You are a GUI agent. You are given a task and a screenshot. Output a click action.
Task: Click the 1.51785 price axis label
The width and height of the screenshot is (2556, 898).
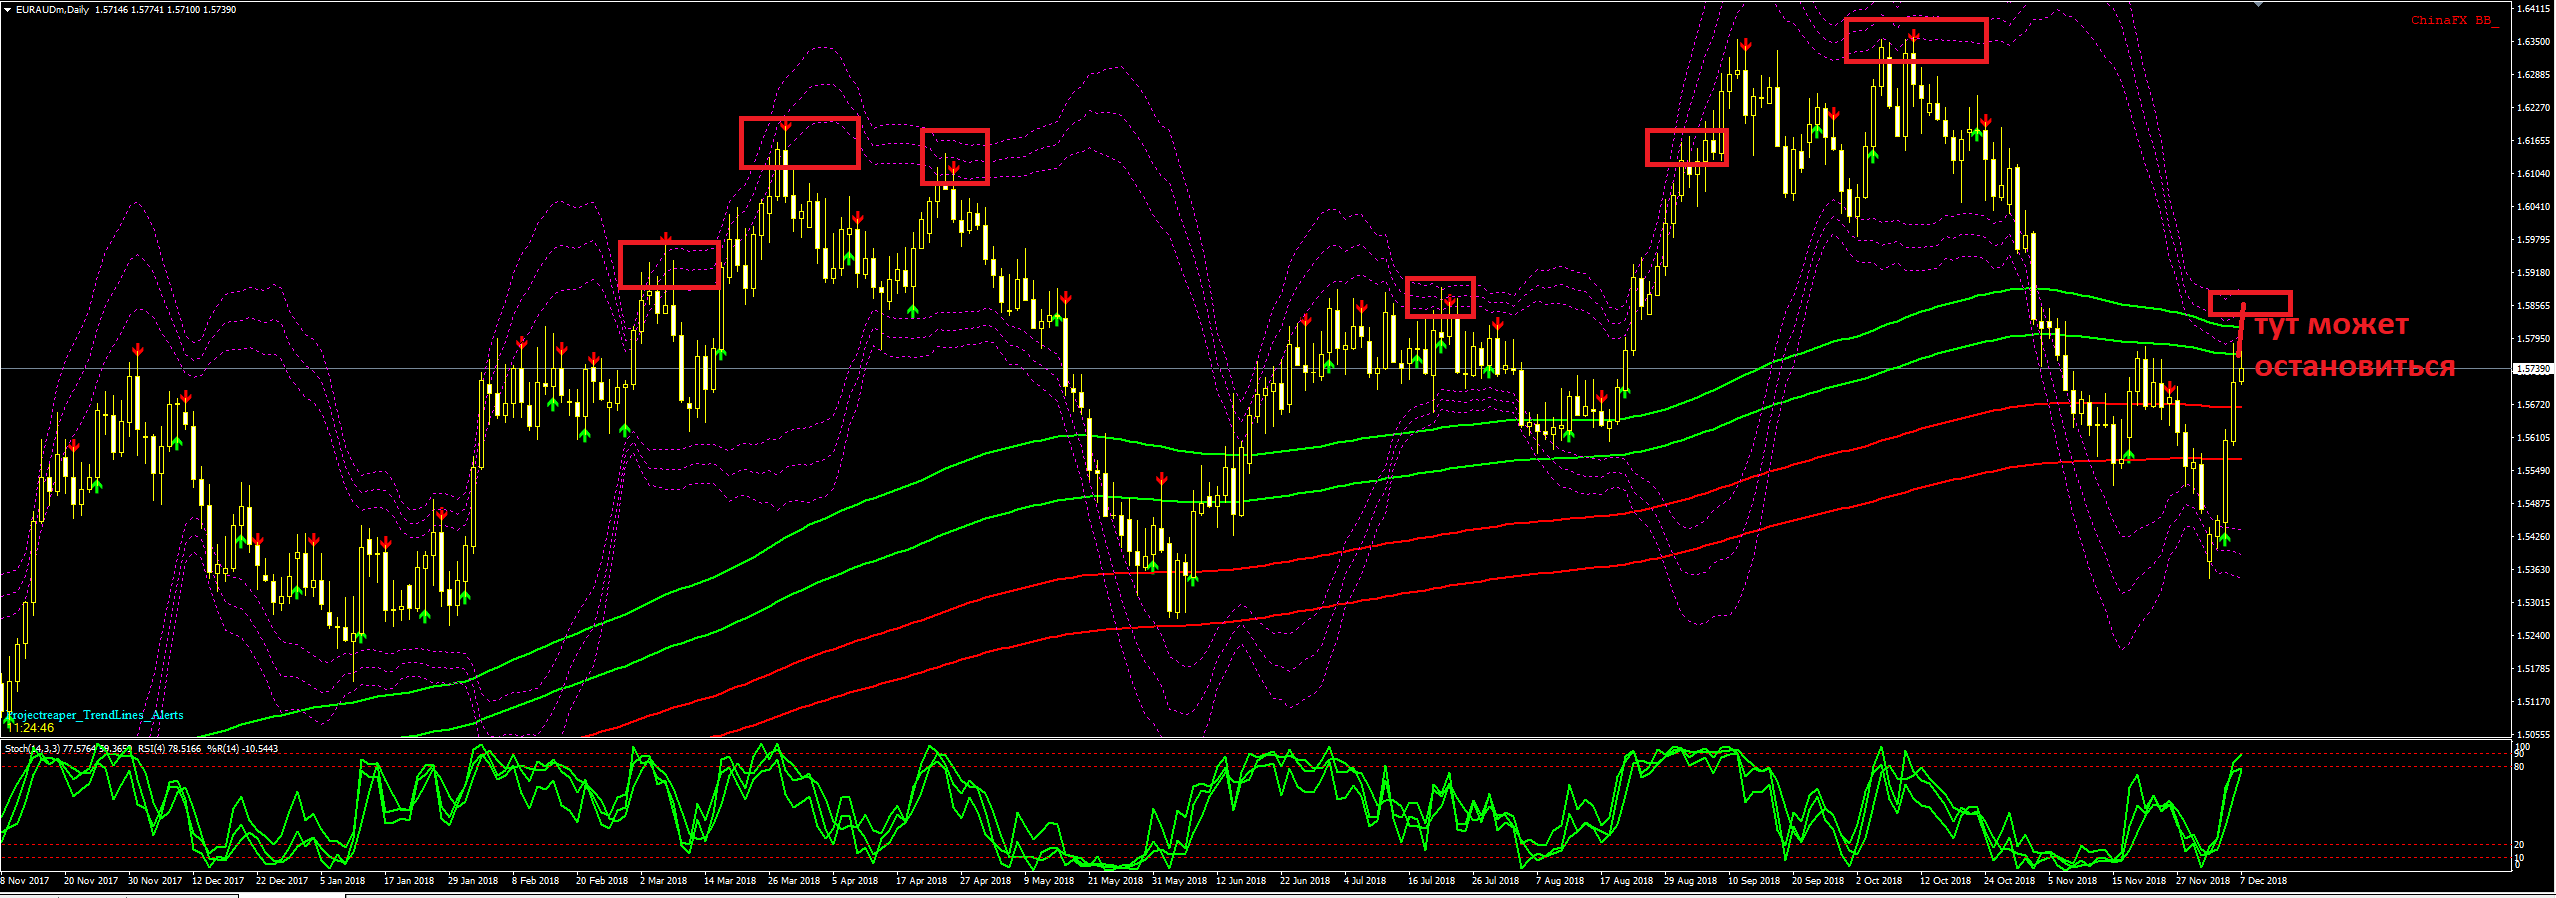[2532, 669]
